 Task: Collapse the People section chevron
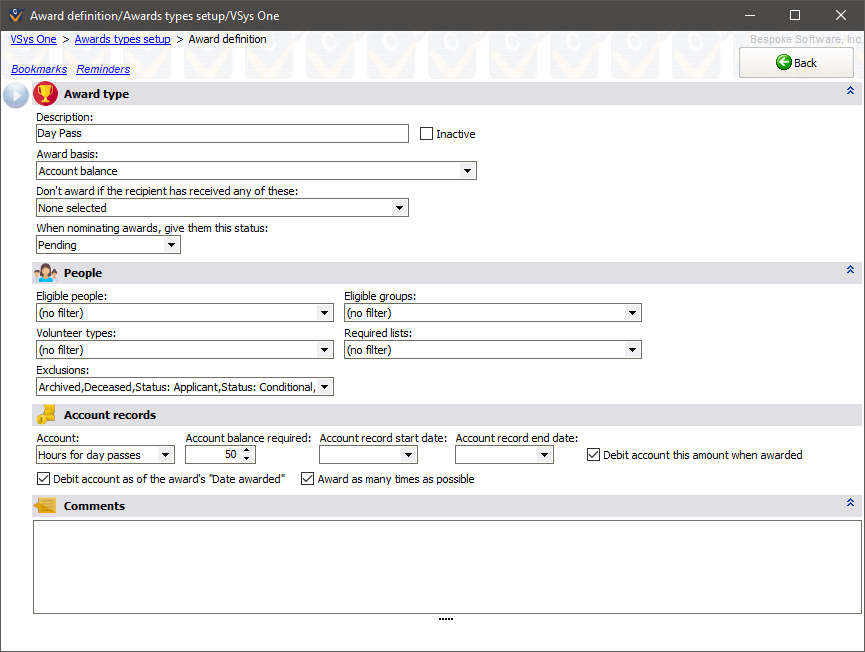850,270
